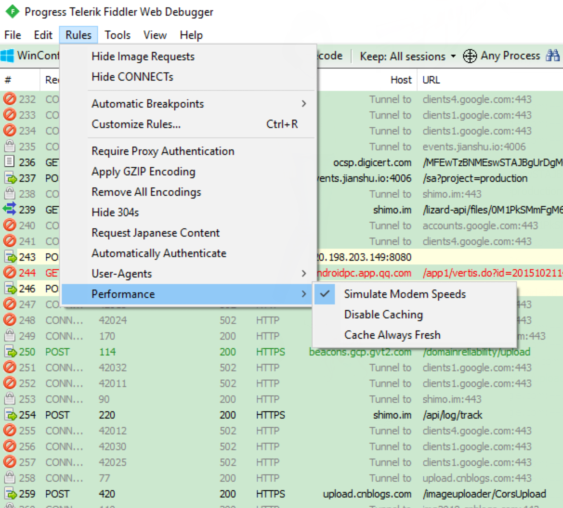The height and width of the screenshot is (508, 563).
Task: Open the Edit menu
Action: coord(43,35)
